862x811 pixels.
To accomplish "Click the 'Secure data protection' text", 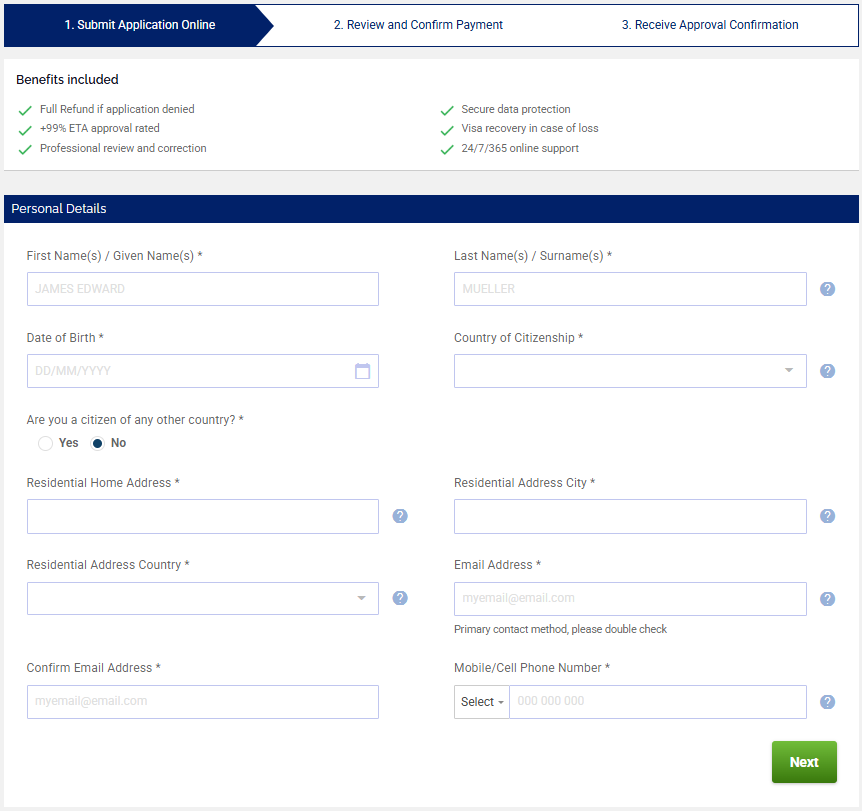I will coord(516,109).
